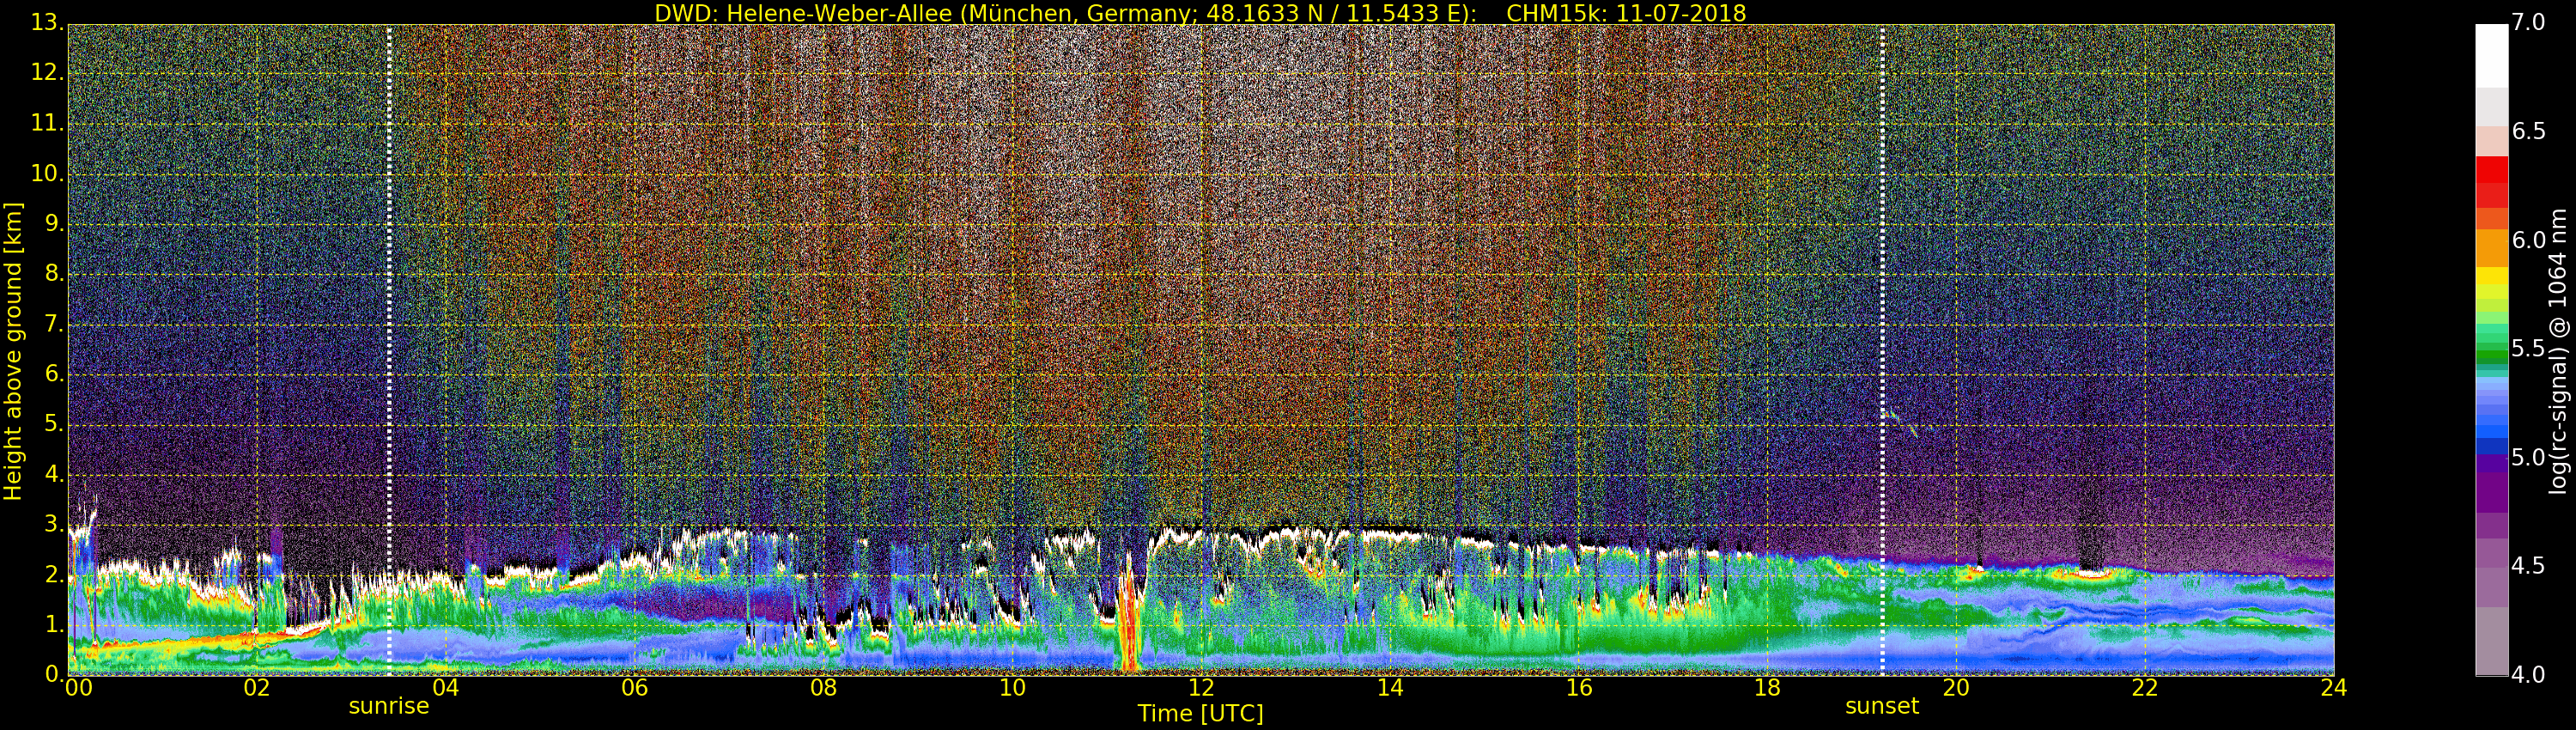Click the 24 tick label on time axis

coord(2333,688)
